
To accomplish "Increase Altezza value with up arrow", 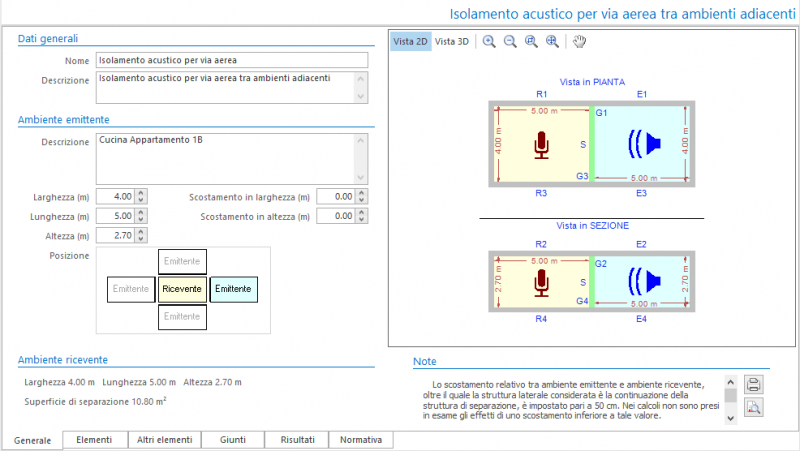I will [141, 232].
